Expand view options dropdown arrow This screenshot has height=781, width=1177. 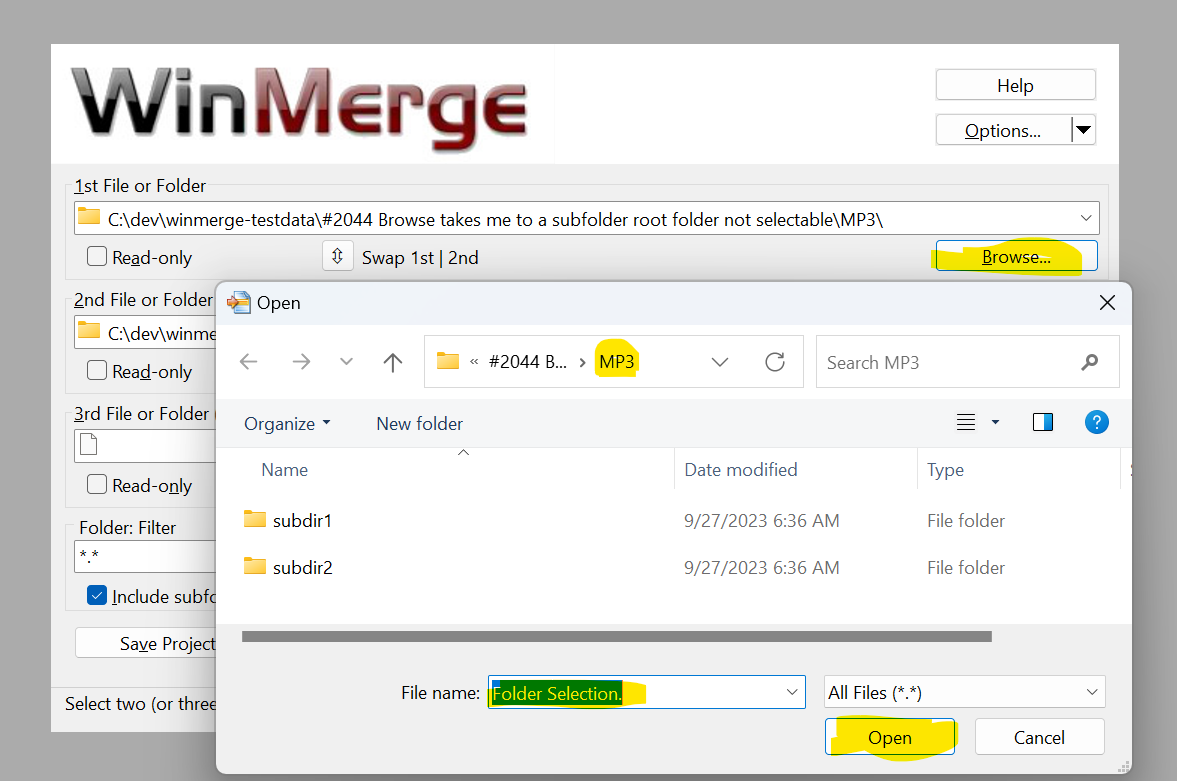coord(995,423)
